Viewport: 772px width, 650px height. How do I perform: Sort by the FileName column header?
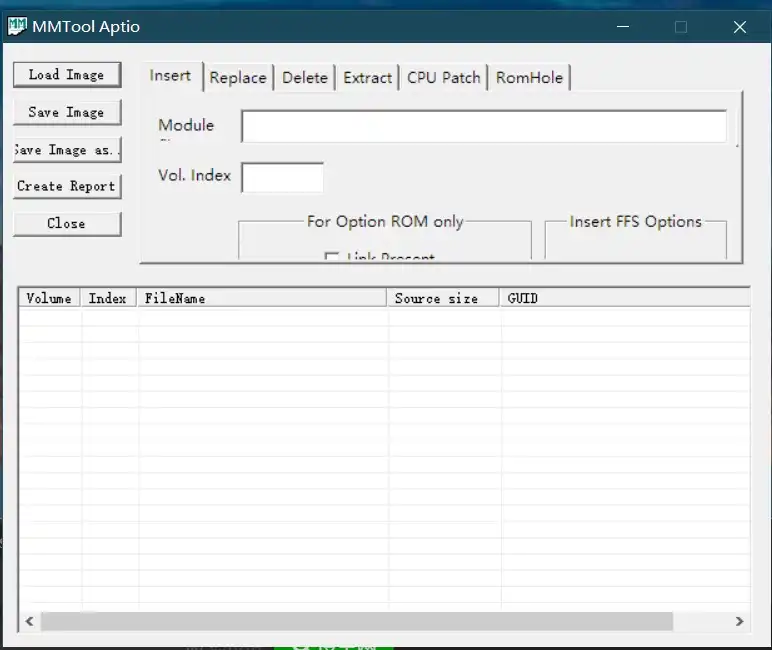click(x=262, y=298)
